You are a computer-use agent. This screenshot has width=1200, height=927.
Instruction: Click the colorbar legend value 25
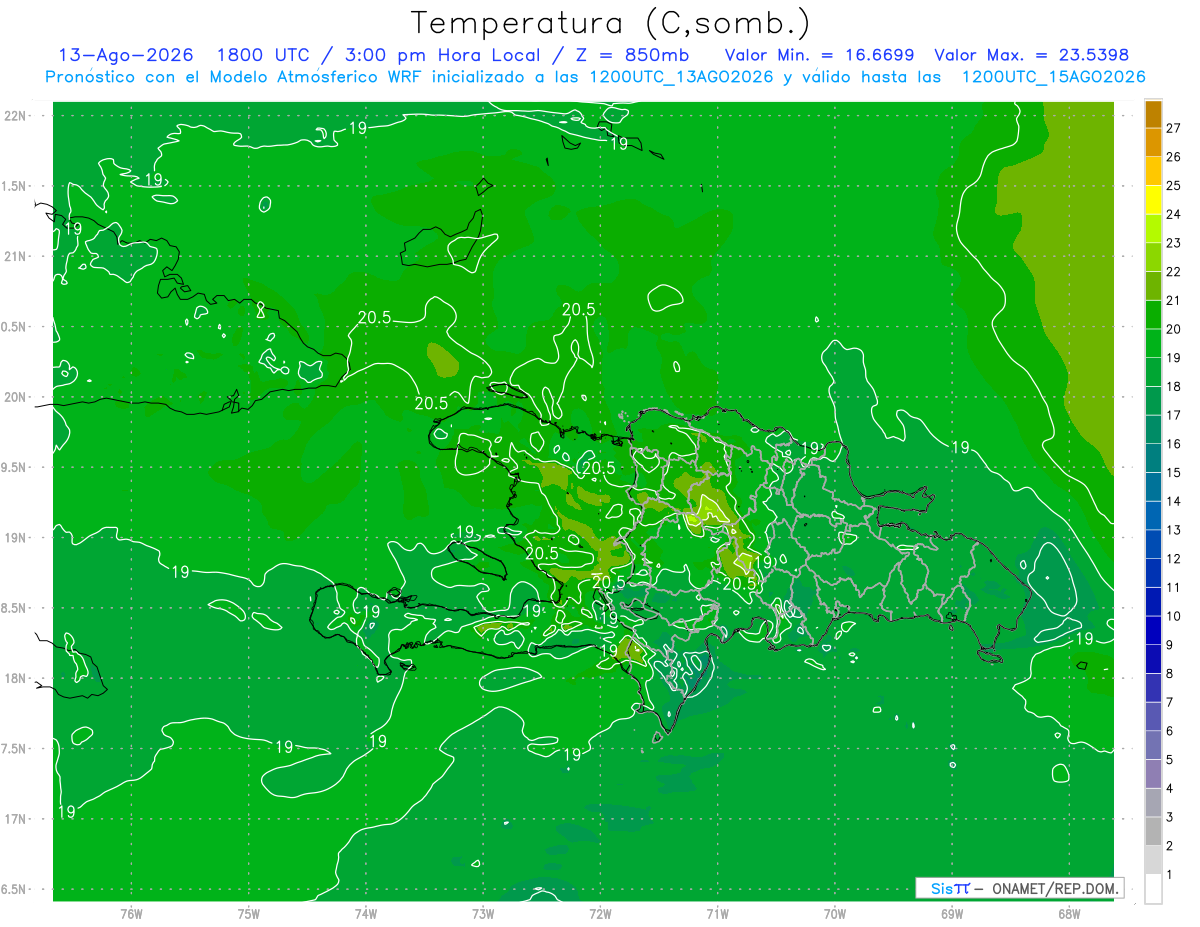pos(1174,185)
